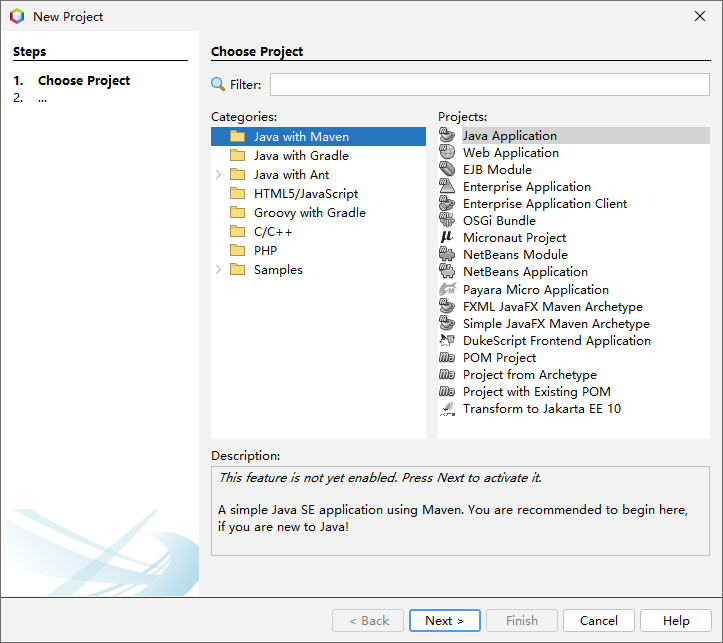
Task: Select FXML JavaFX Maven Archetype entry
Action: (552, 307)
